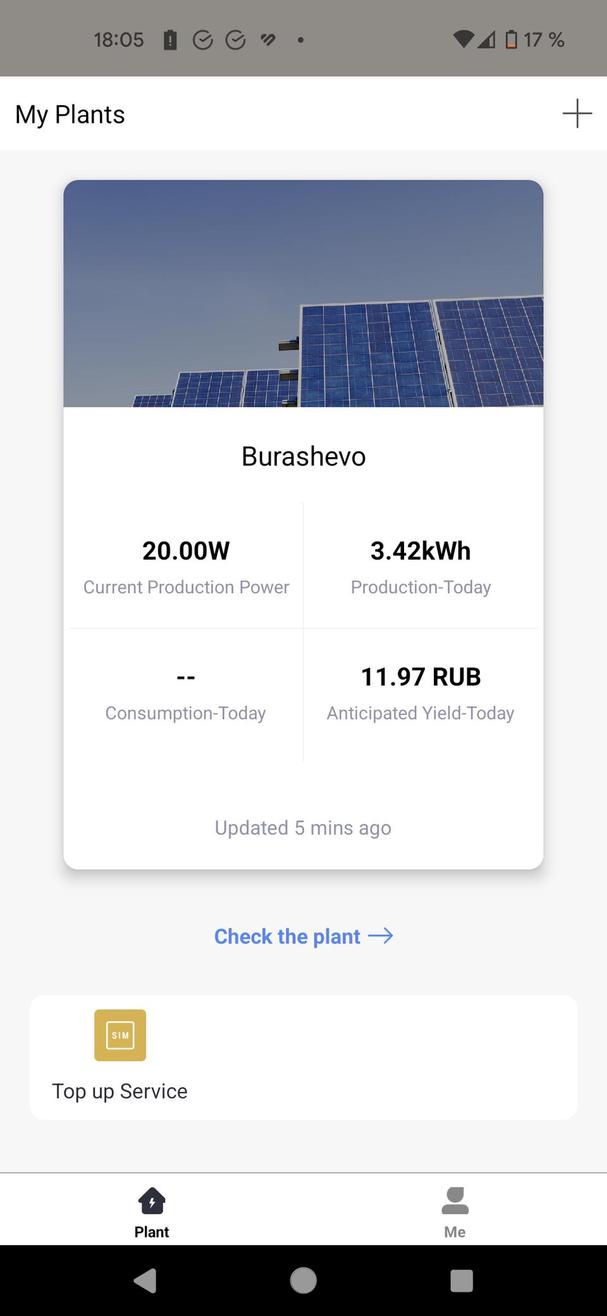Click the arrow next to Check the plant
Viewport: 607px width, 1316px height.
(x=381, y=936)
